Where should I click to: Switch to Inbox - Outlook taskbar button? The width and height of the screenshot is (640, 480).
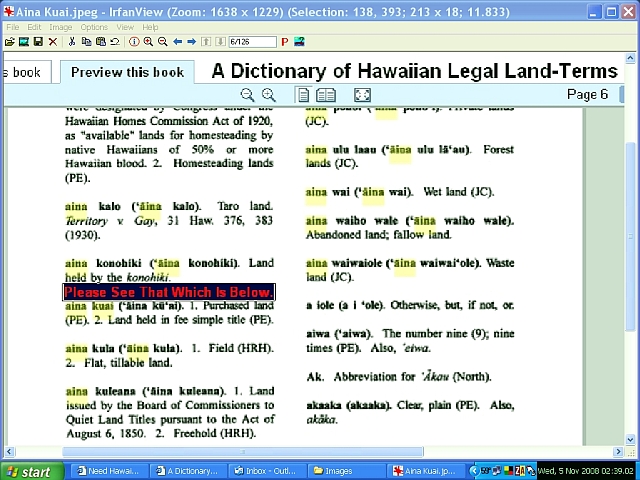click(266, 471)
